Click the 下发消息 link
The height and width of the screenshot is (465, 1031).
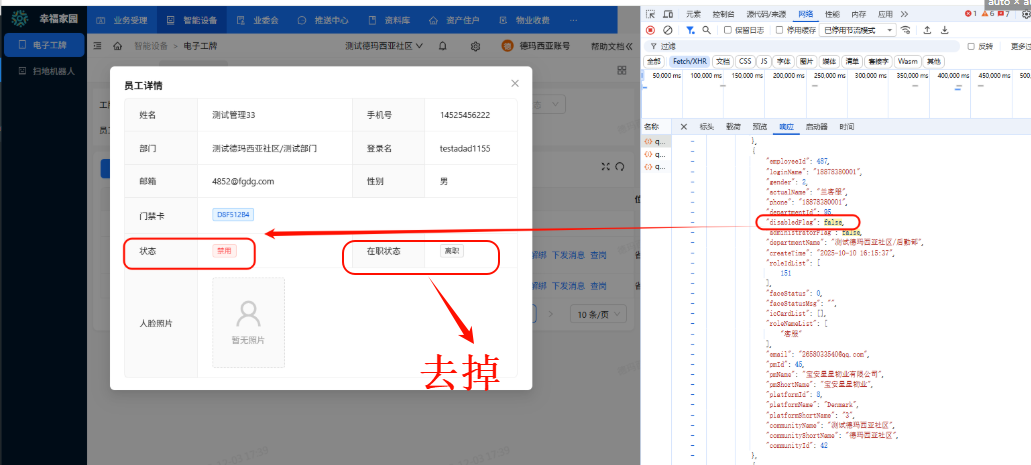567,255
